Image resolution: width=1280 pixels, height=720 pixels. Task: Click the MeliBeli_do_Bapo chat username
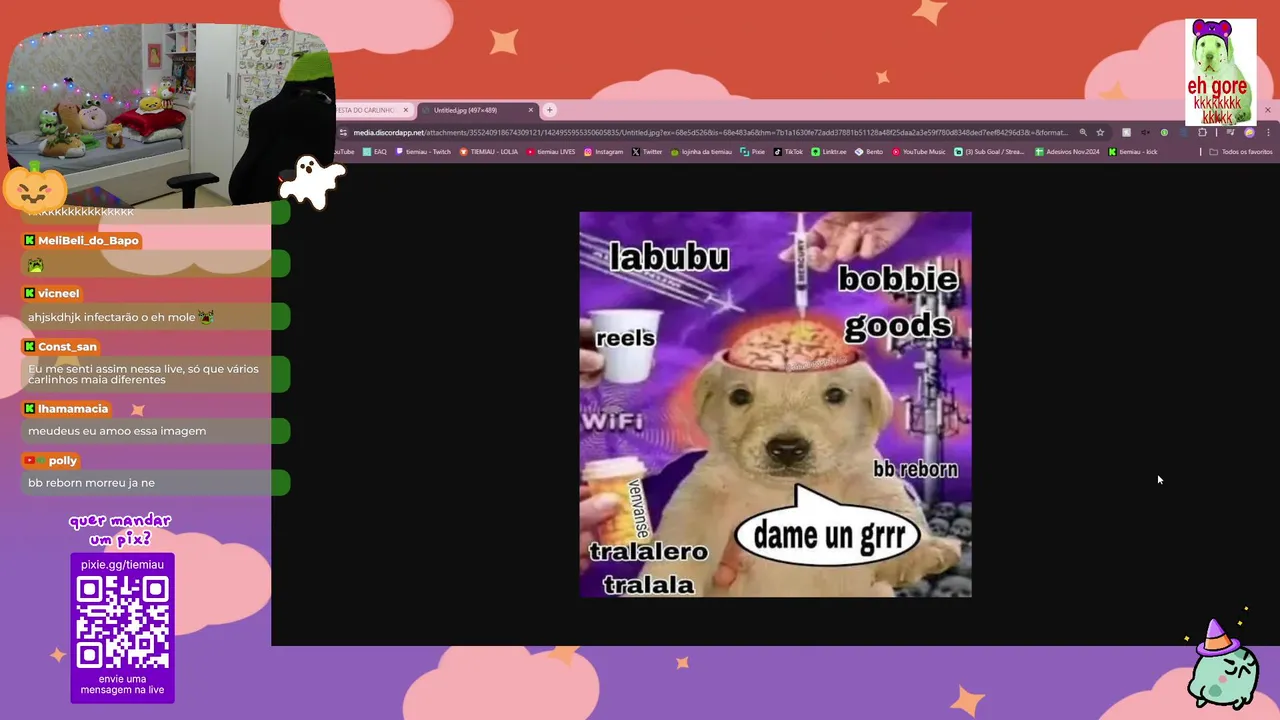[88, 241]
